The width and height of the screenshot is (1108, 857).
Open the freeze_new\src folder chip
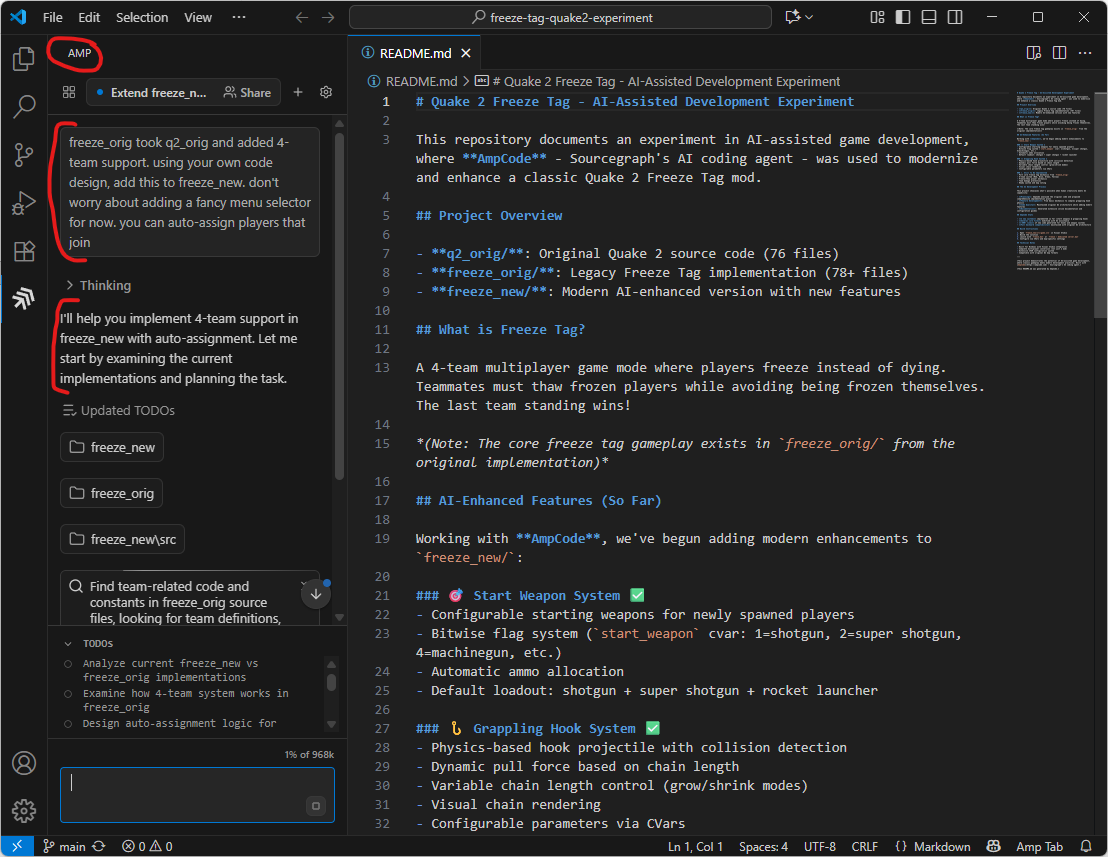pos(122,539)
